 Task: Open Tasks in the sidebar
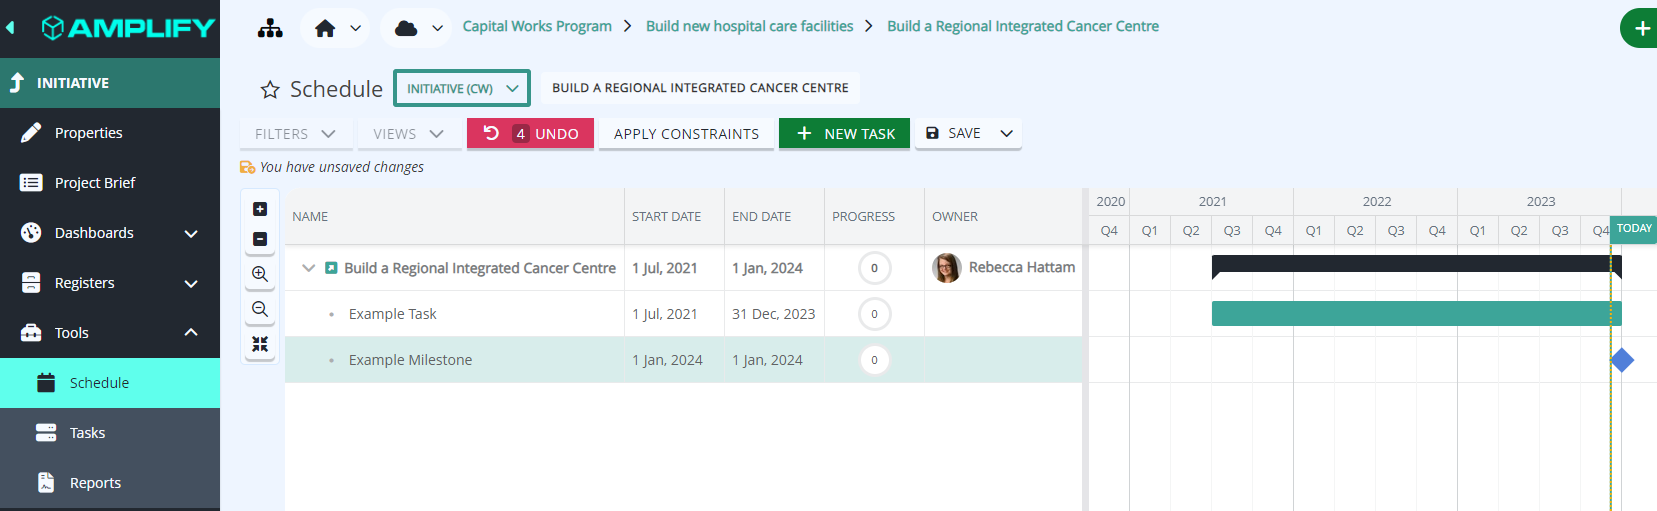click(x=87, y=433)
